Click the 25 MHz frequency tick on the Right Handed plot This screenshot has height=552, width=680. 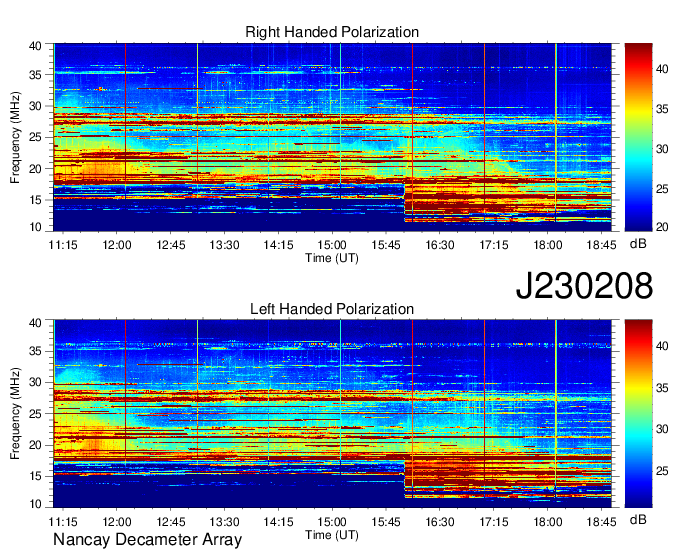(35, 137)
